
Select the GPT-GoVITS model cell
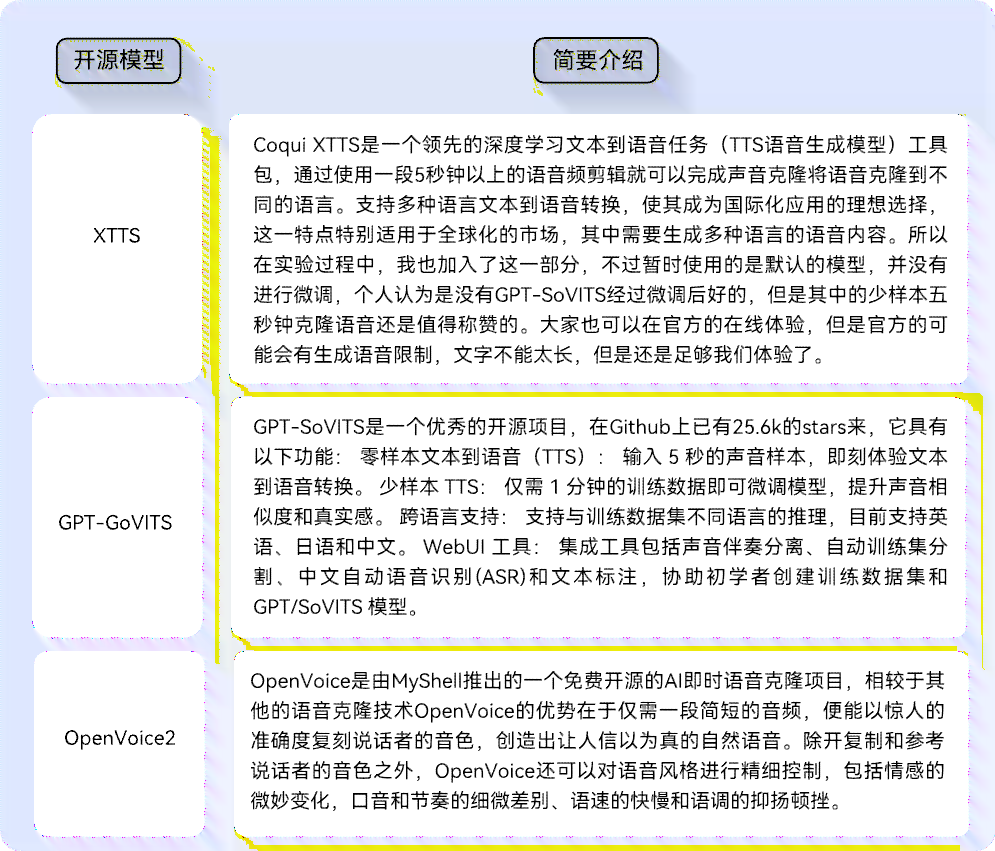click(x=117, y=517)
